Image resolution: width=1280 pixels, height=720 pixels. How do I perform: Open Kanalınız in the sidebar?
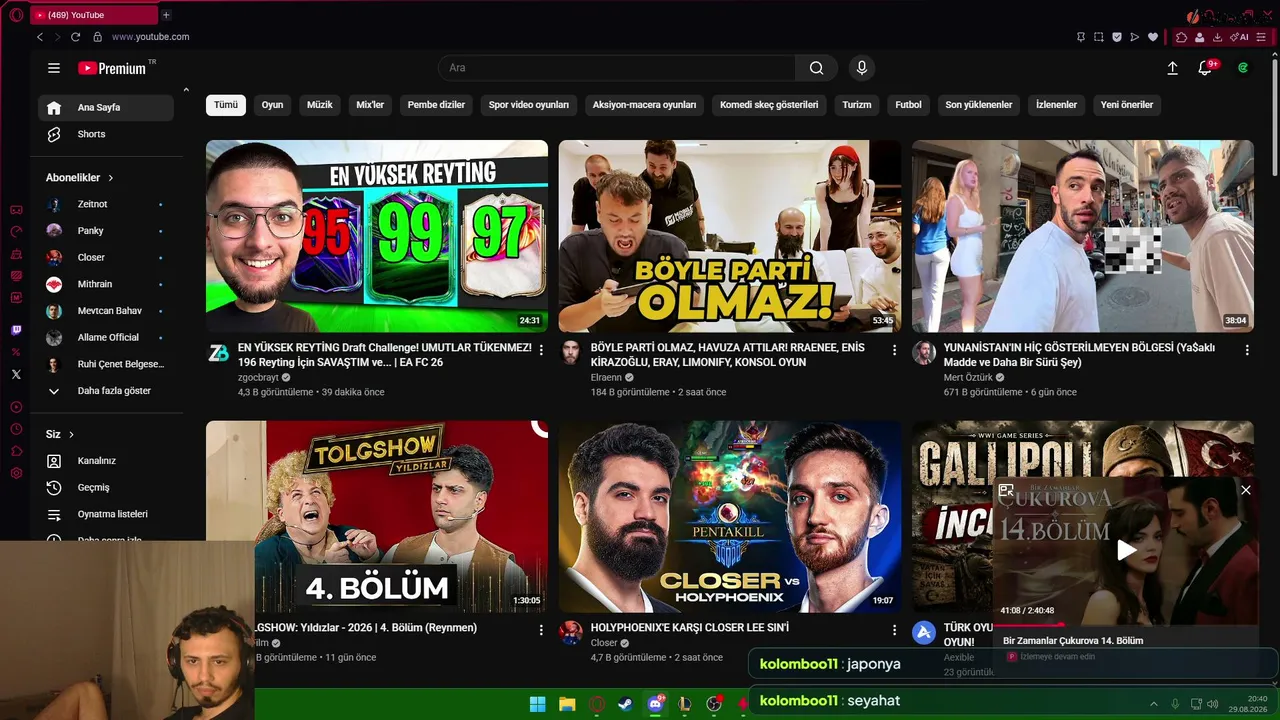point(106,461)
